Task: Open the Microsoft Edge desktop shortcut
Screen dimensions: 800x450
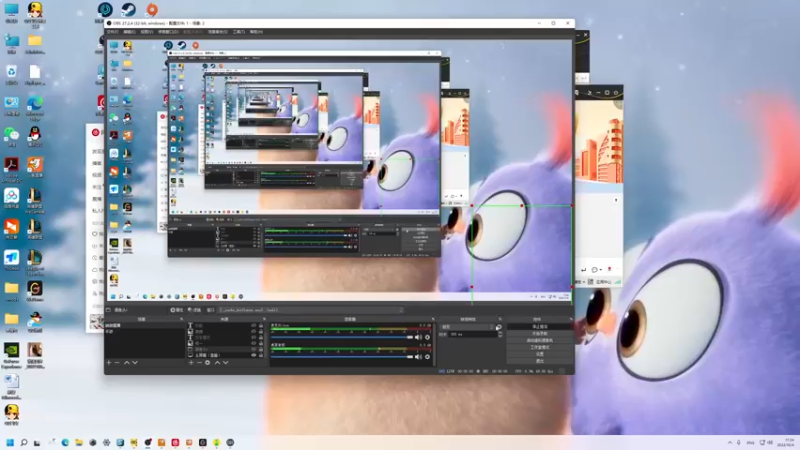Action: coord(35,106)
